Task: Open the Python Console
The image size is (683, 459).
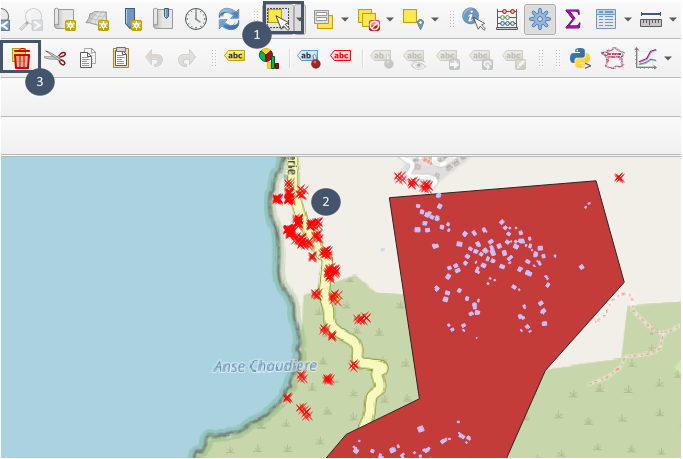Action: [x=579, y=59]
